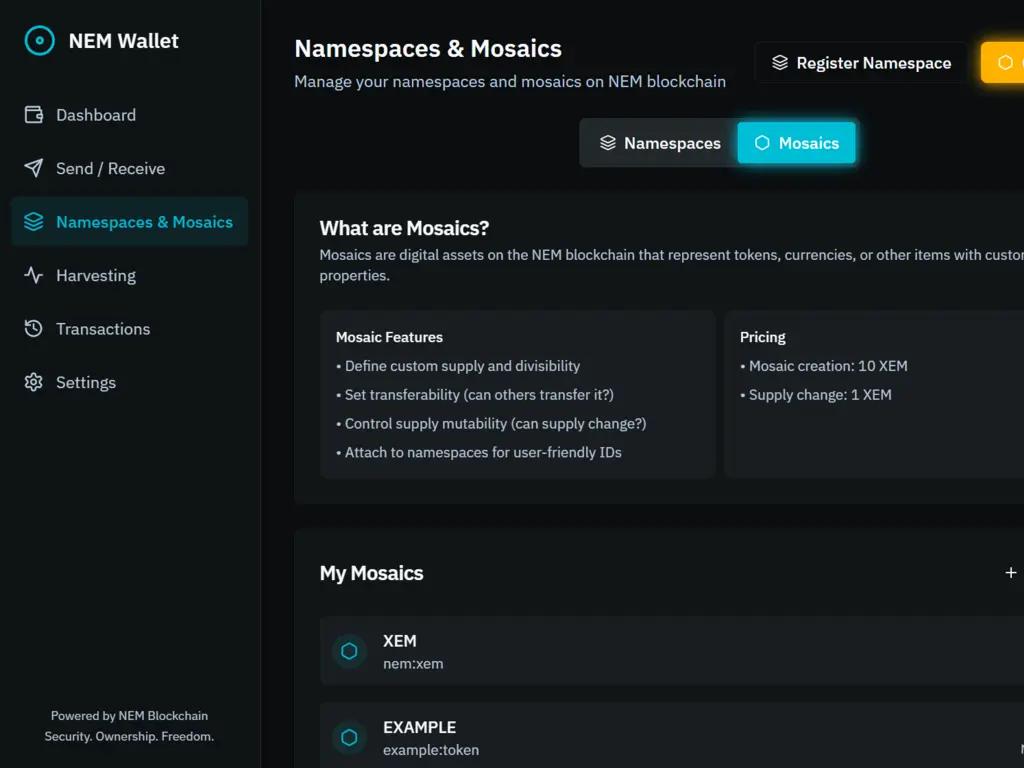
Task: Click the Pricing heading
Action: point(762,337)
